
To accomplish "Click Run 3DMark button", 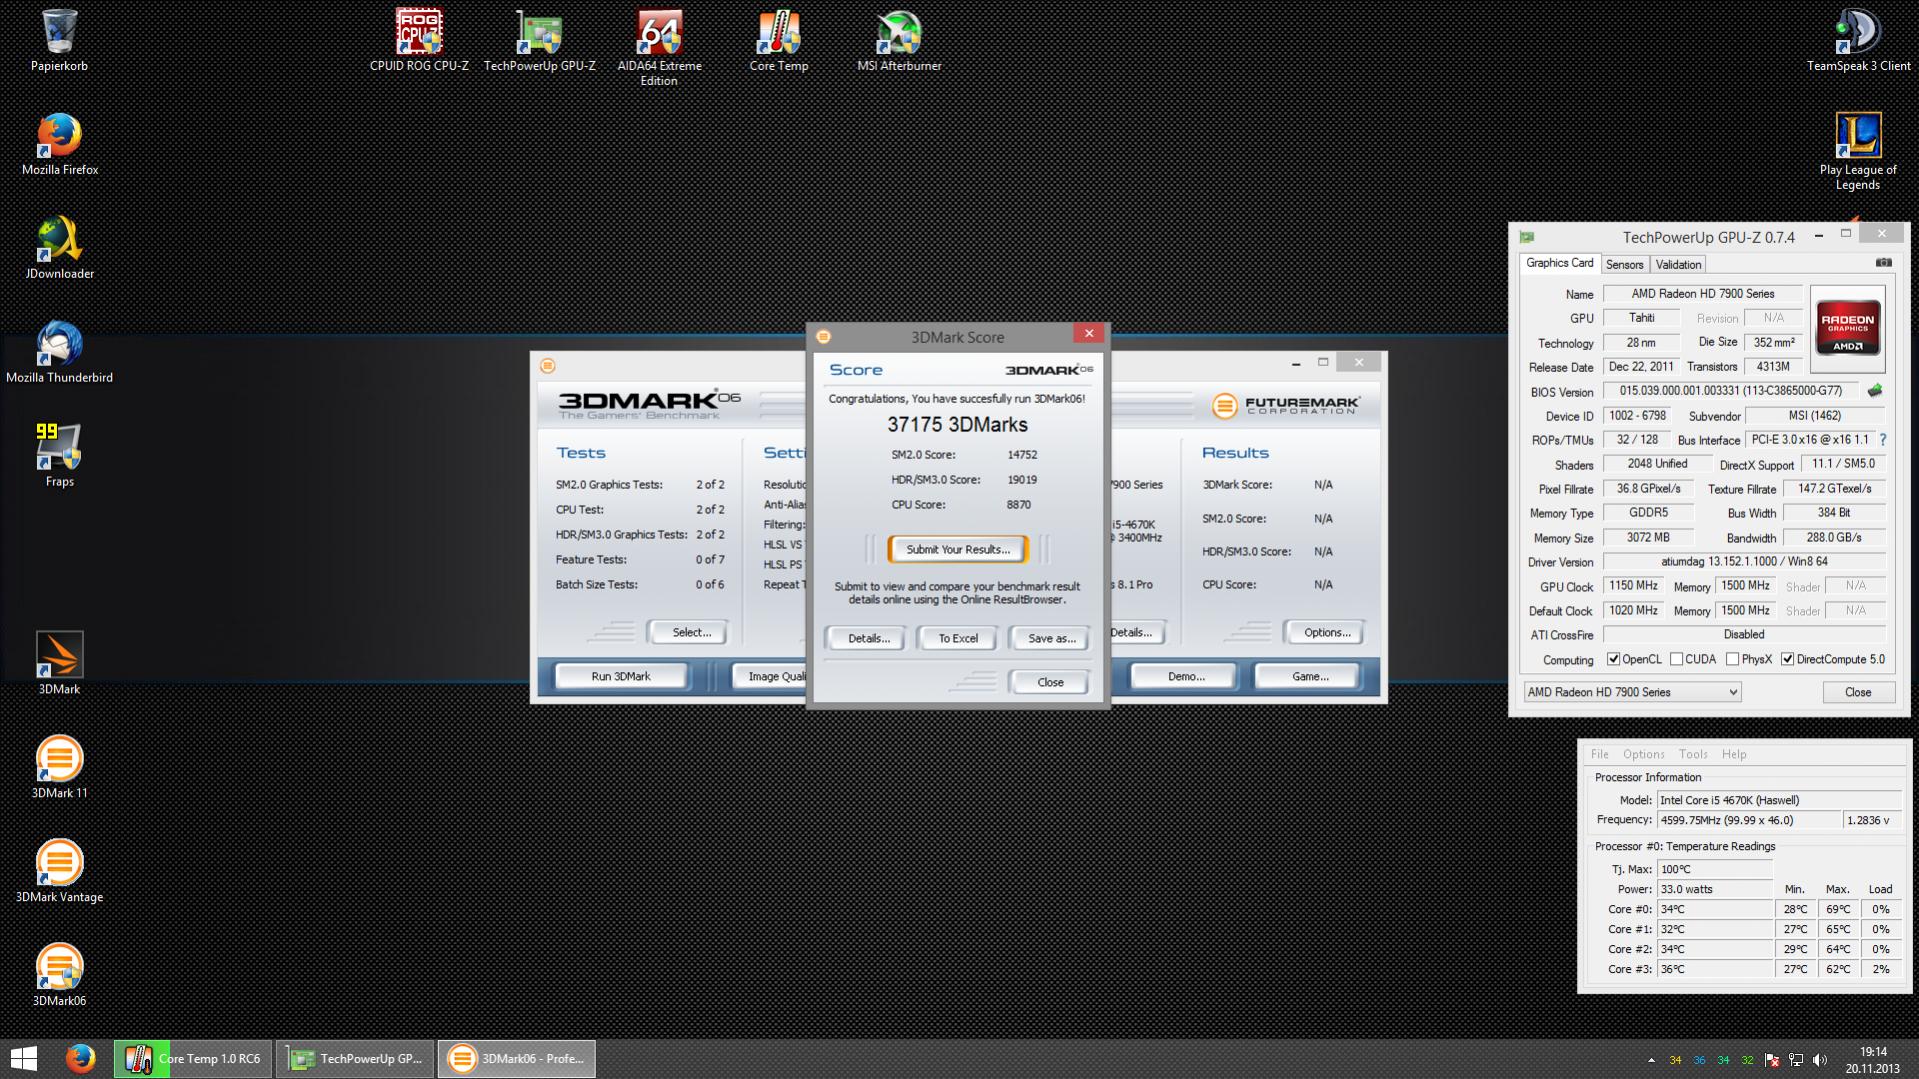I will (x=621, y=676).
